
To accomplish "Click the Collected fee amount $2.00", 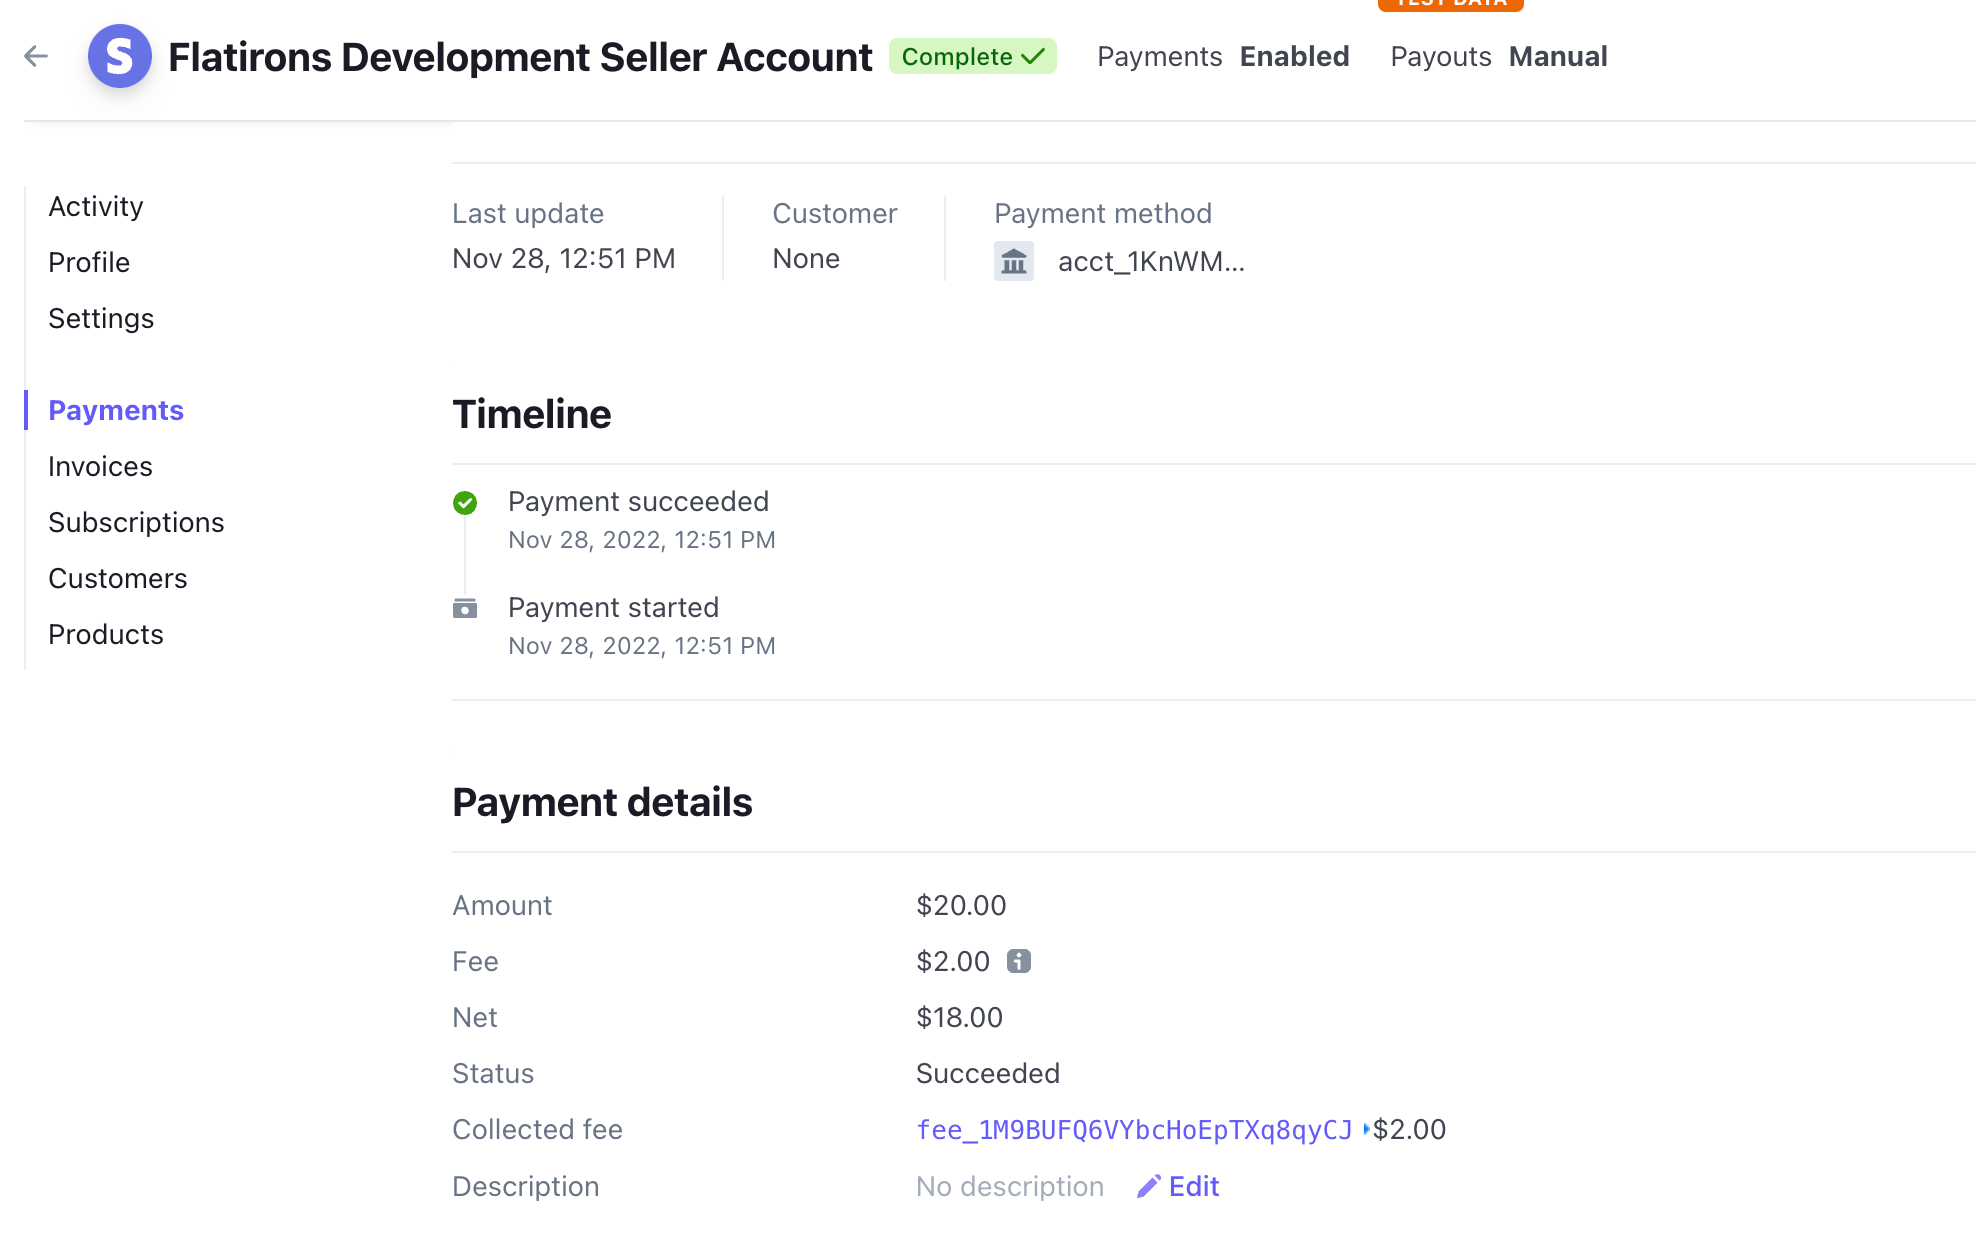I will (x=1409, y=1129).
